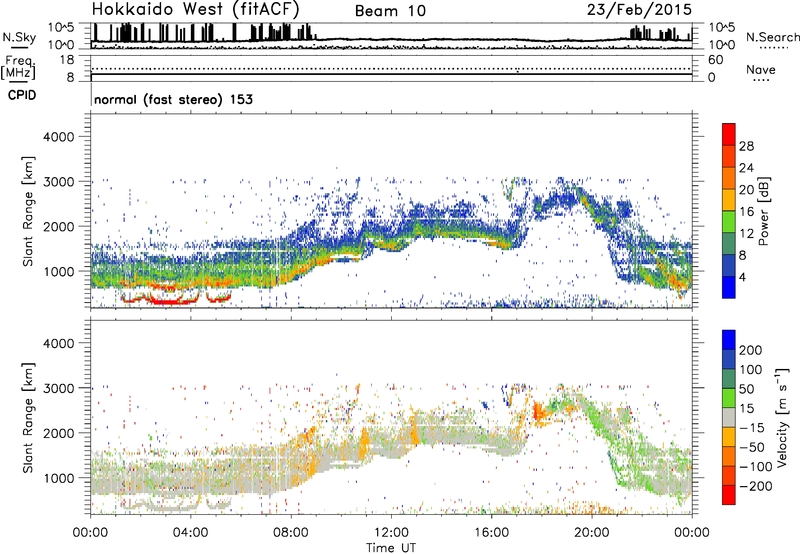
Task: Click the 'N.Sky' legend label
Action: 19,37
